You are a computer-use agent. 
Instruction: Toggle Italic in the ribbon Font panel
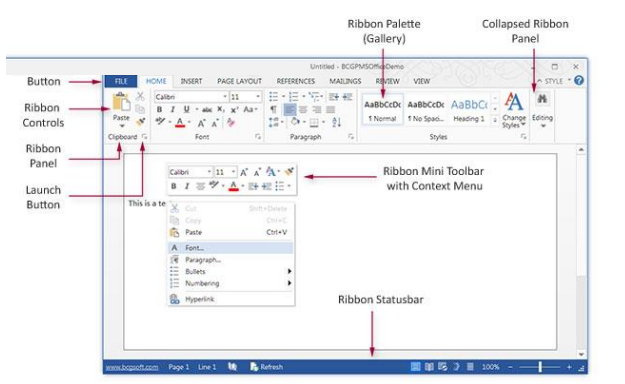pyautogui.click(x=173, y=109)
